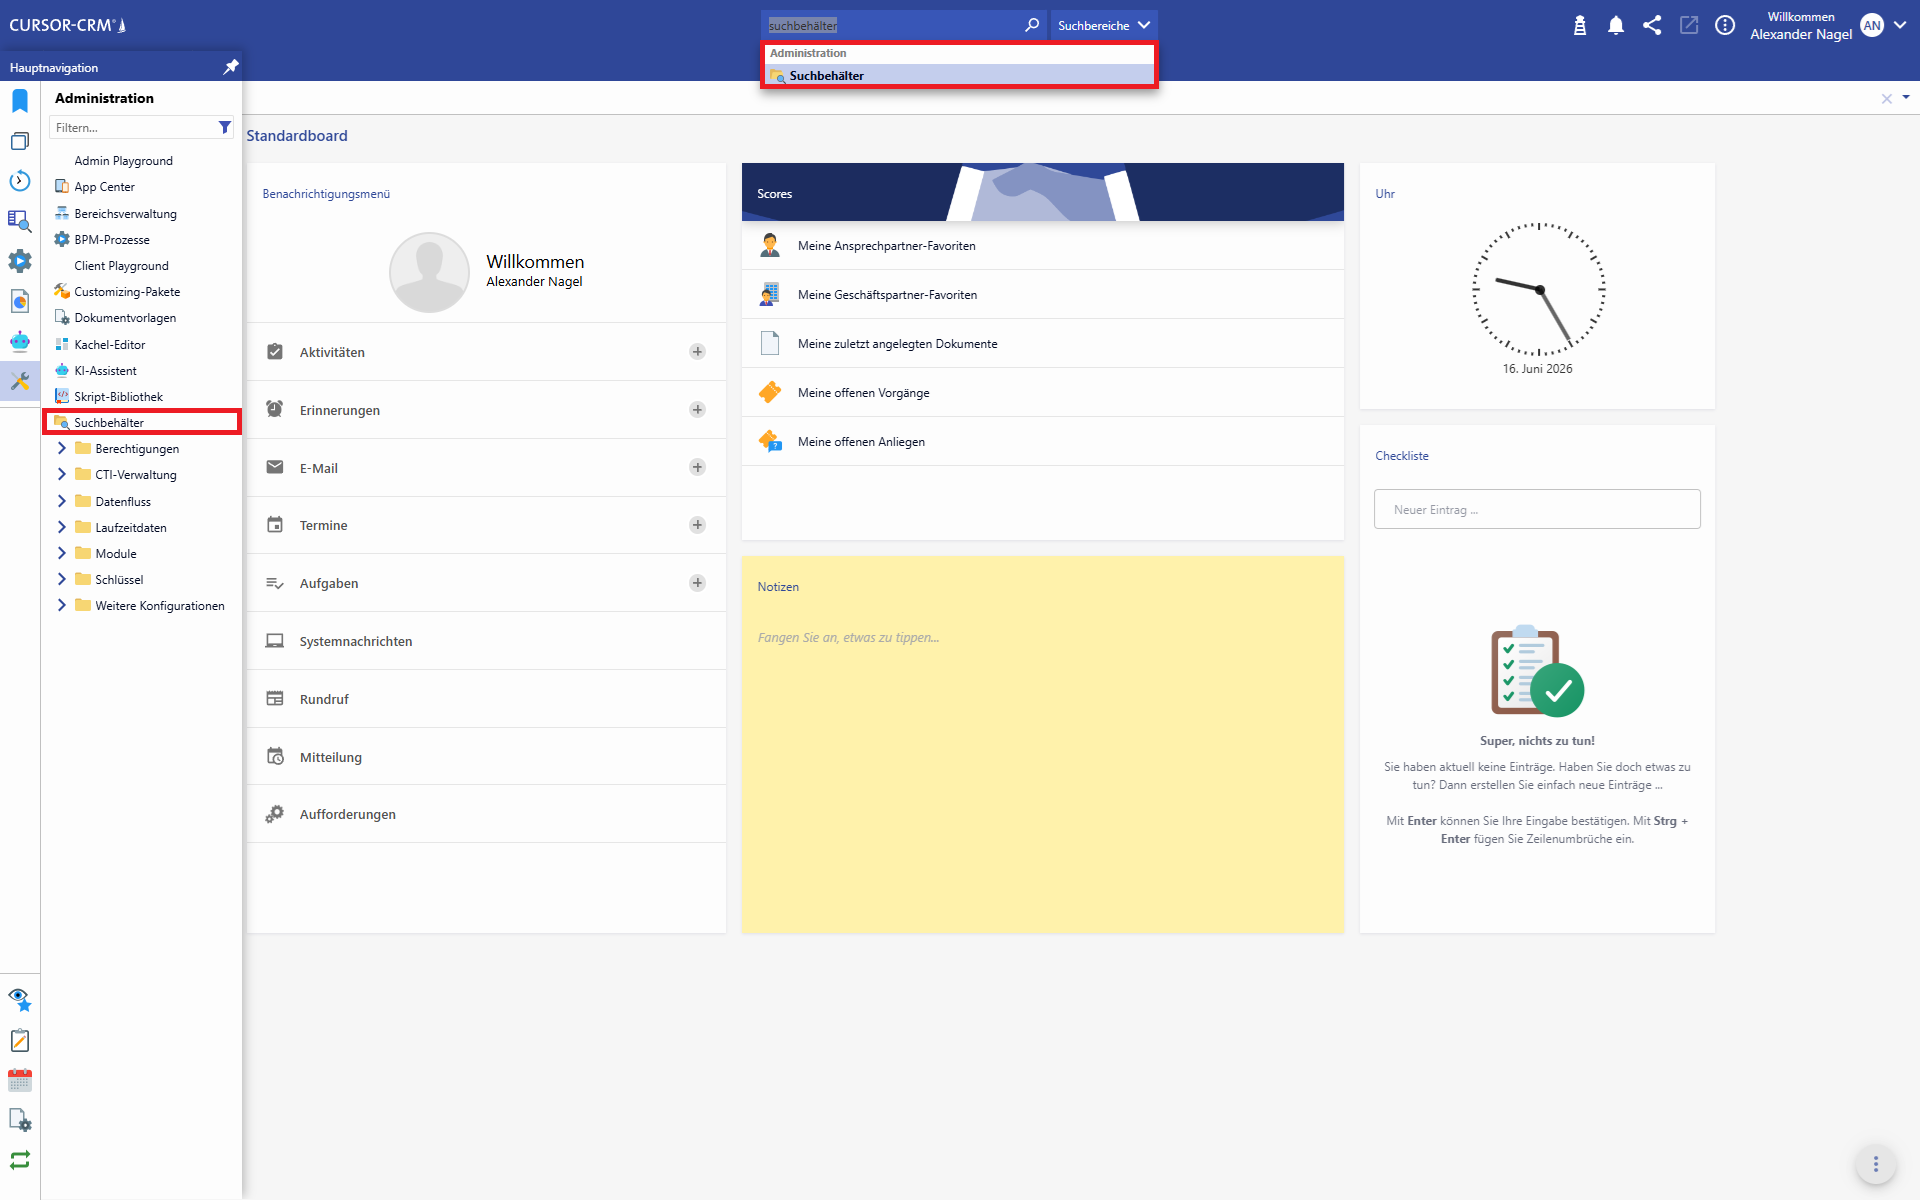This screenshot has width=1920, height=1200.
Task: Open App Center entry
Action: click(x=104, y=187)
